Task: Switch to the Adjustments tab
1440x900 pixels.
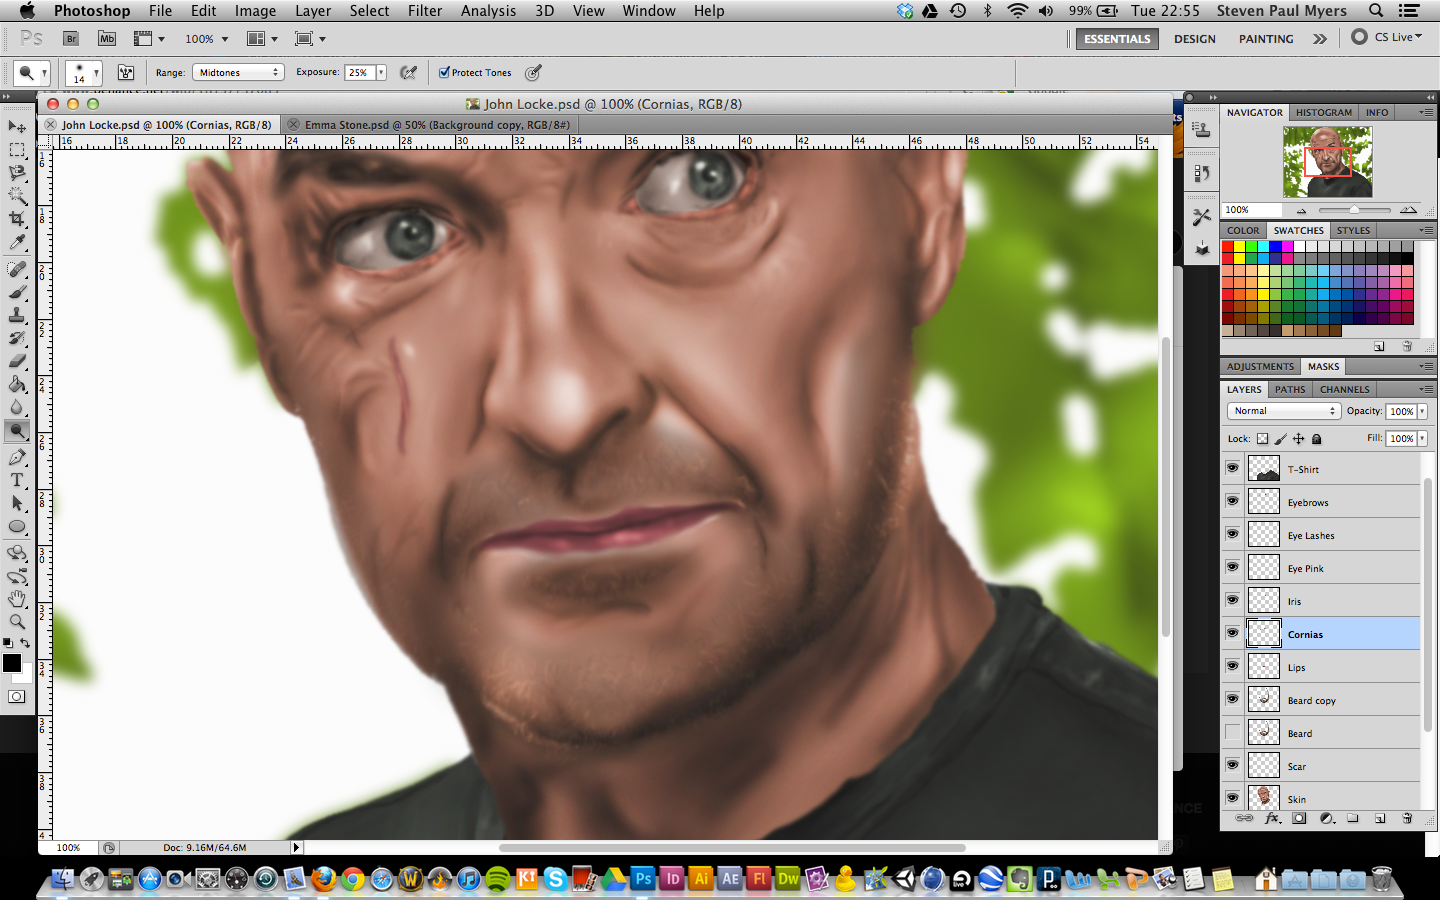Action: tap(1260, 367)
